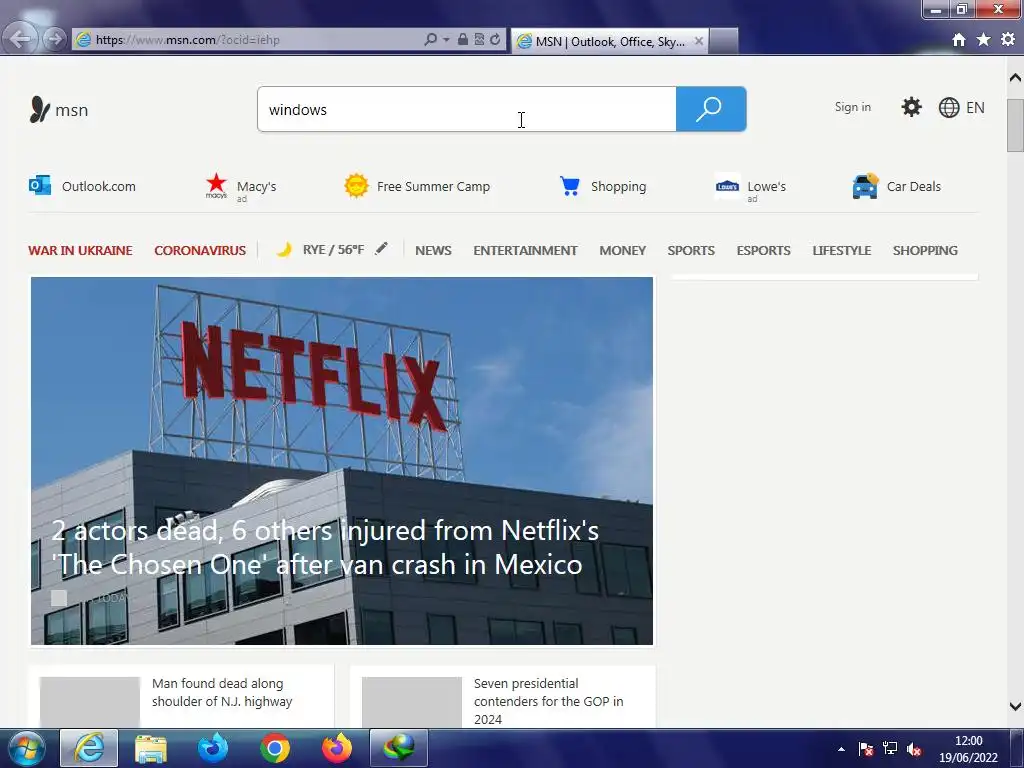Click the vertical scrollbar thumb
The width and height of the screenshot is (1024, 768).
point(1015,125)
